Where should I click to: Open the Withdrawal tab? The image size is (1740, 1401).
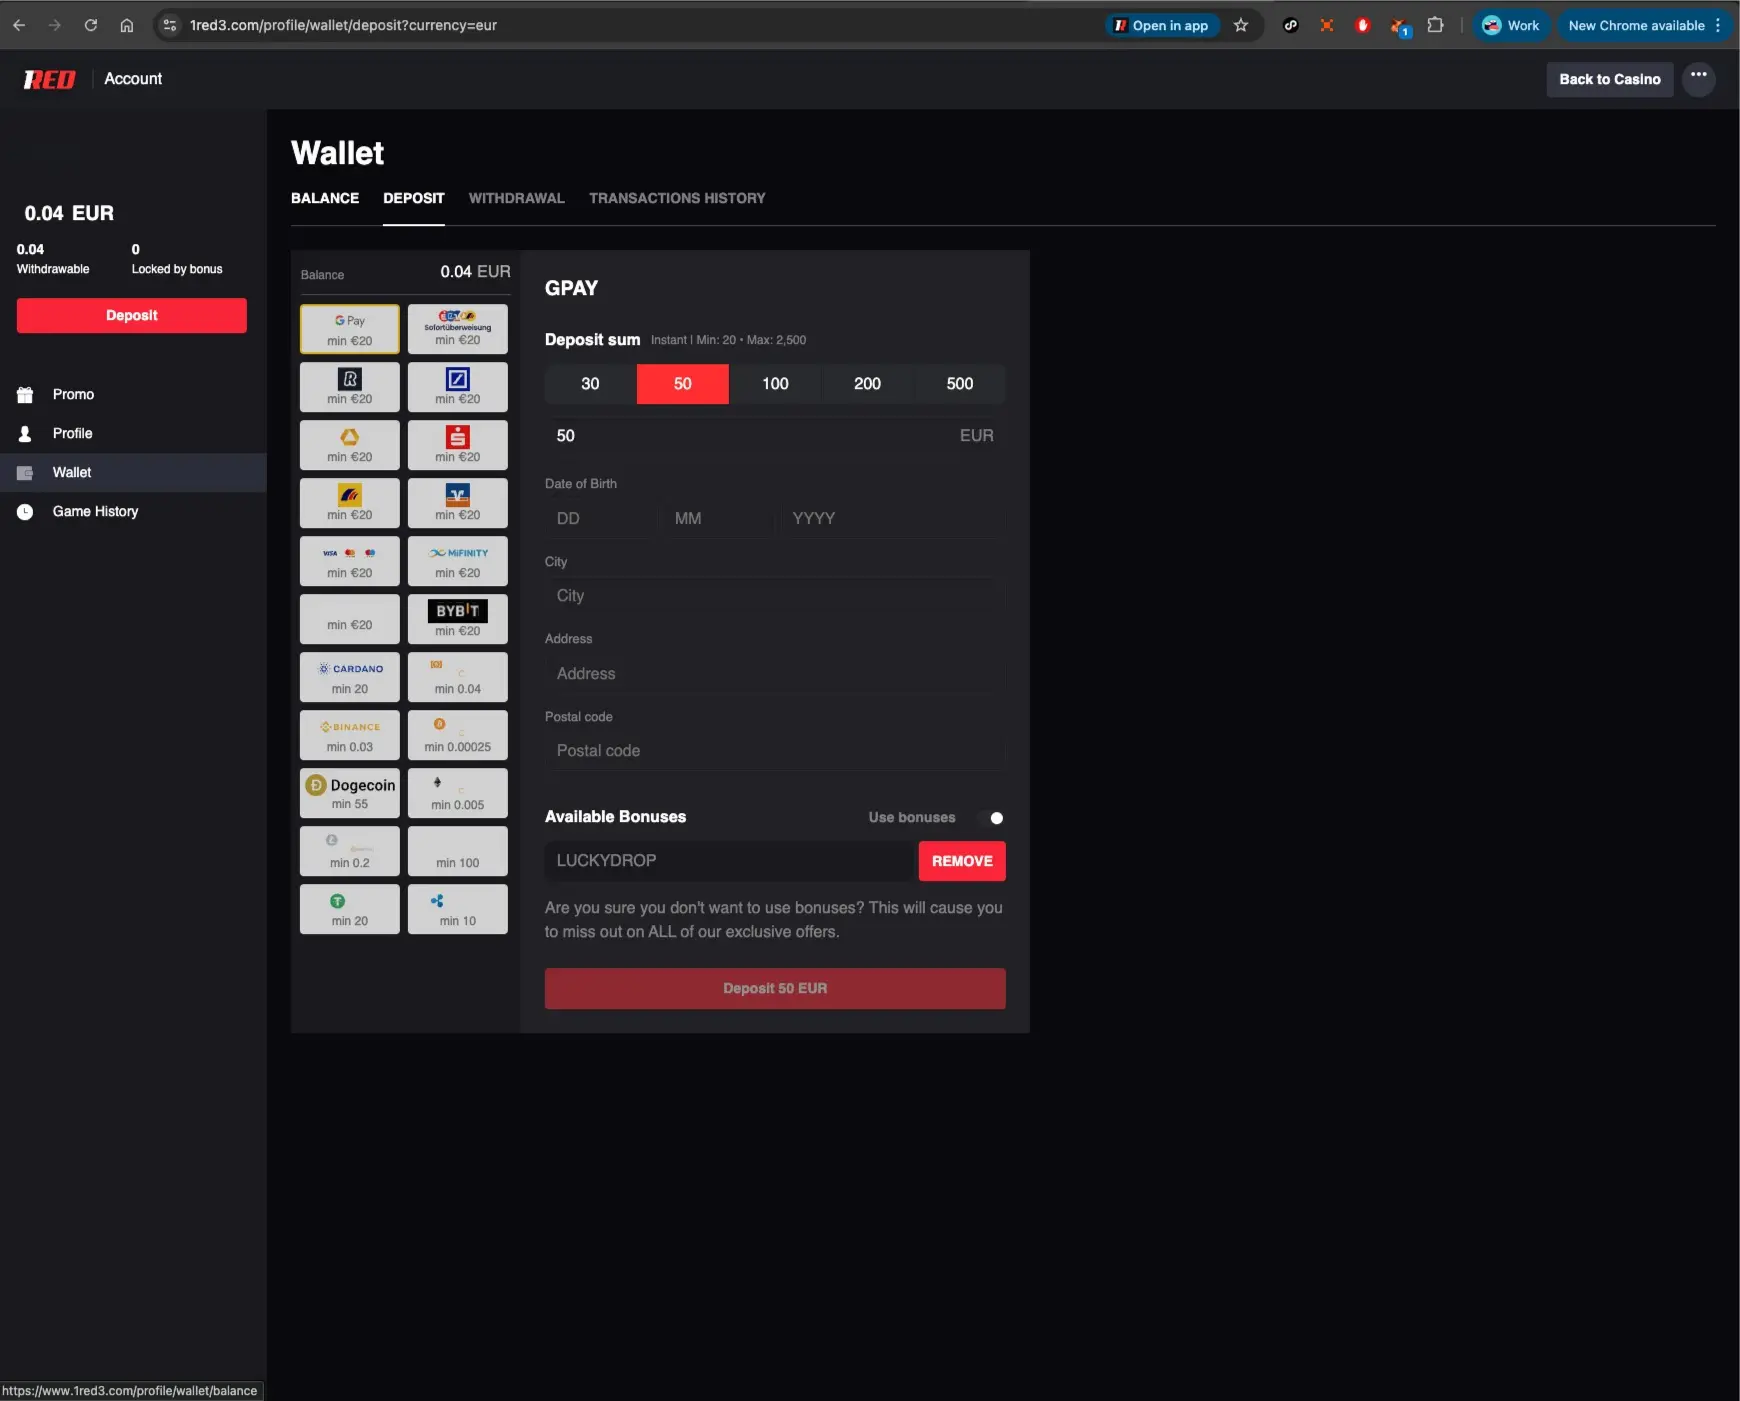pos(517,198)
